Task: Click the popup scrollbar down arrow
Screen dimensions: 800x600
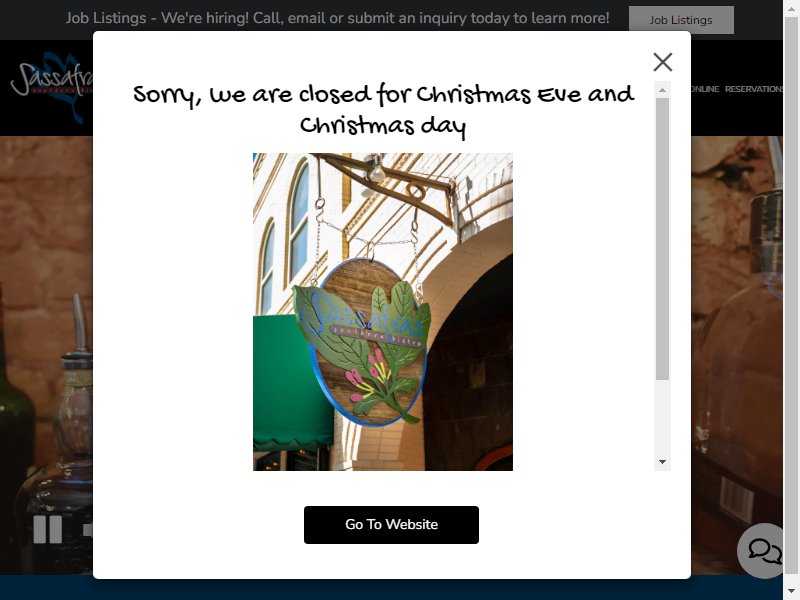Action: (x=662, y=462)
